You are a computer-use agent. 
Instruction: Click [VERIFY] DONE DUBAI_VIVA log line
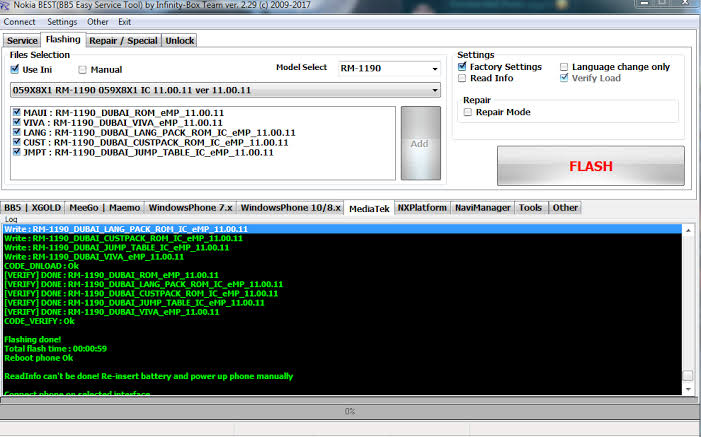[x=112, y=312]
